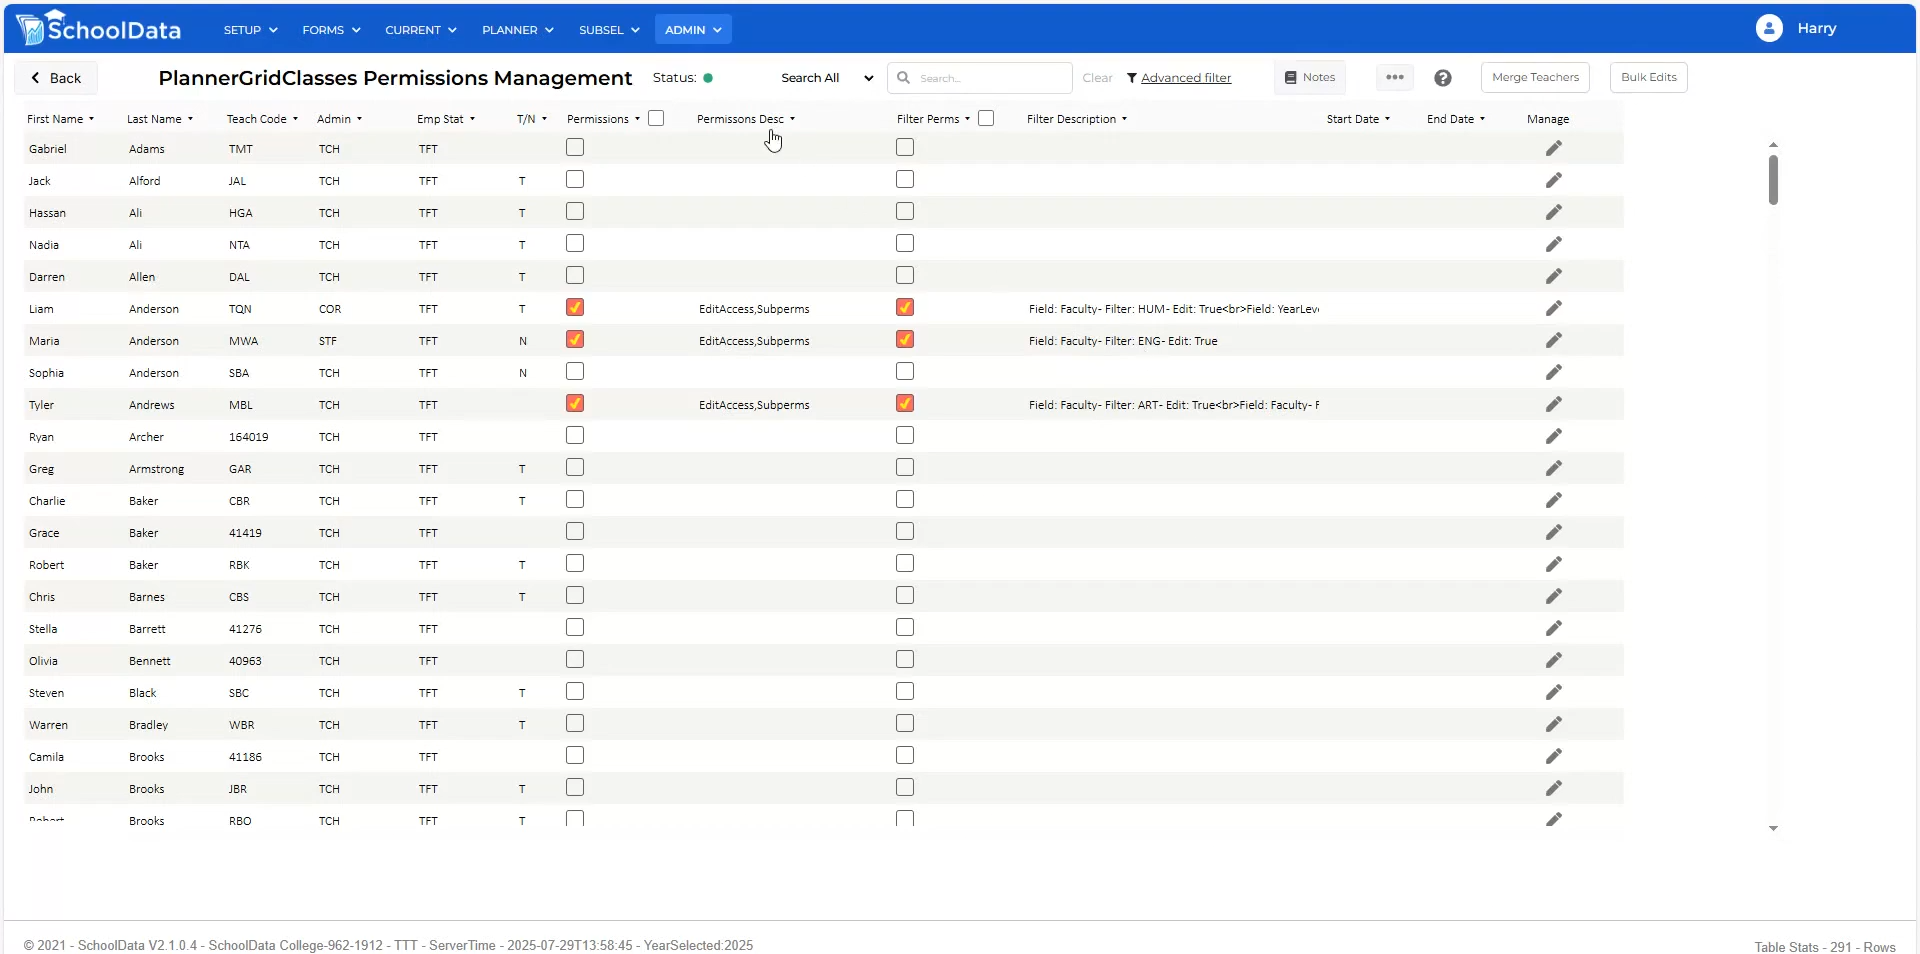The image size is (1920, 954).
Task: Check Permissions checkbox for Gabriel Adams
Action: (x=575, y=147)
